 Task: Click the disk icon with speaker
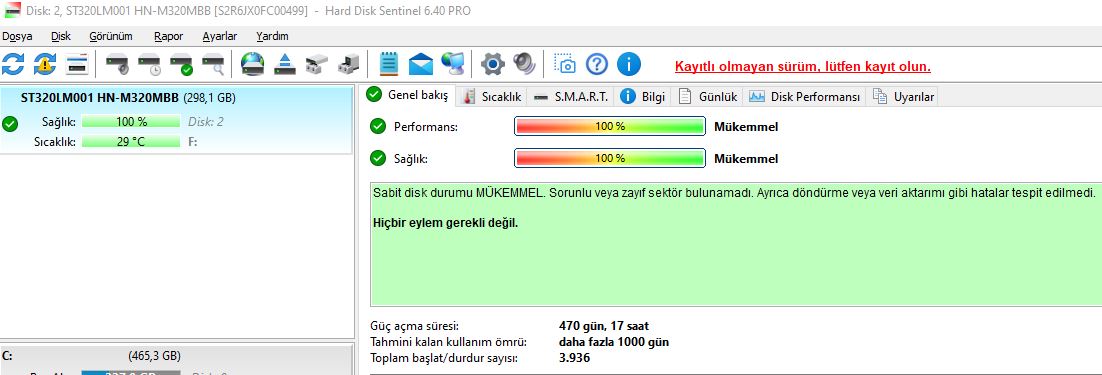coord(117,65)
